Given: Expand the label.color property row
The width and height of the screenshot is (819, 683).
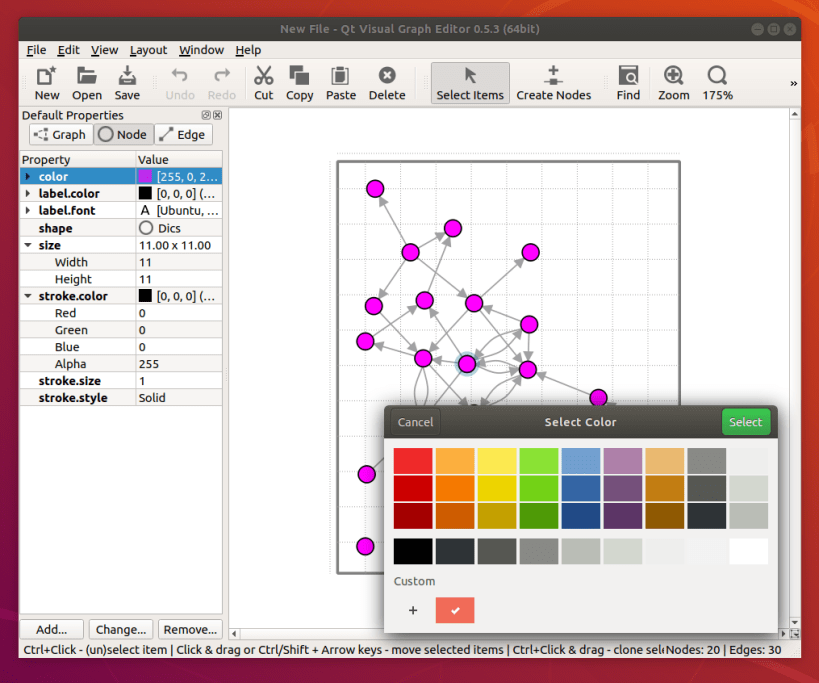Looking at the screenshot, I should [x=28, y=194].
